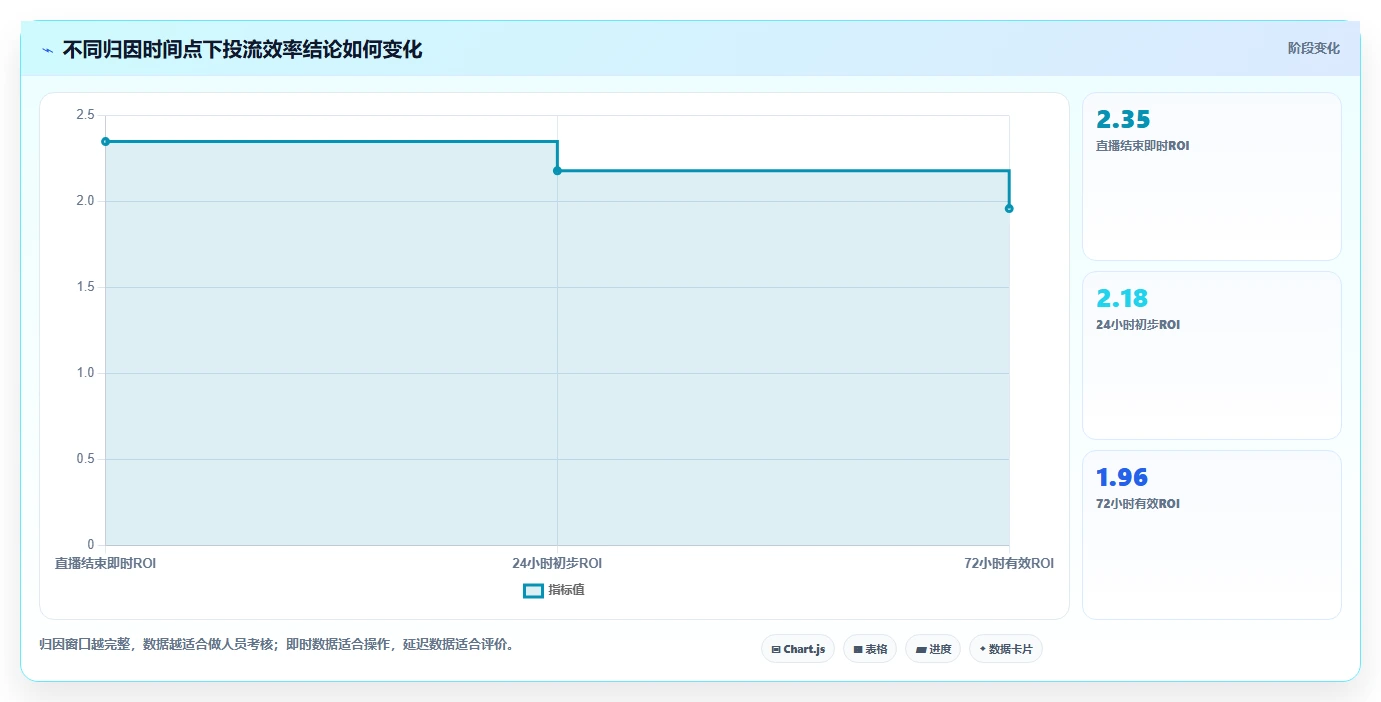
Task: Click the 直播结束即时ROI card caption
Action: [1143, 146]
